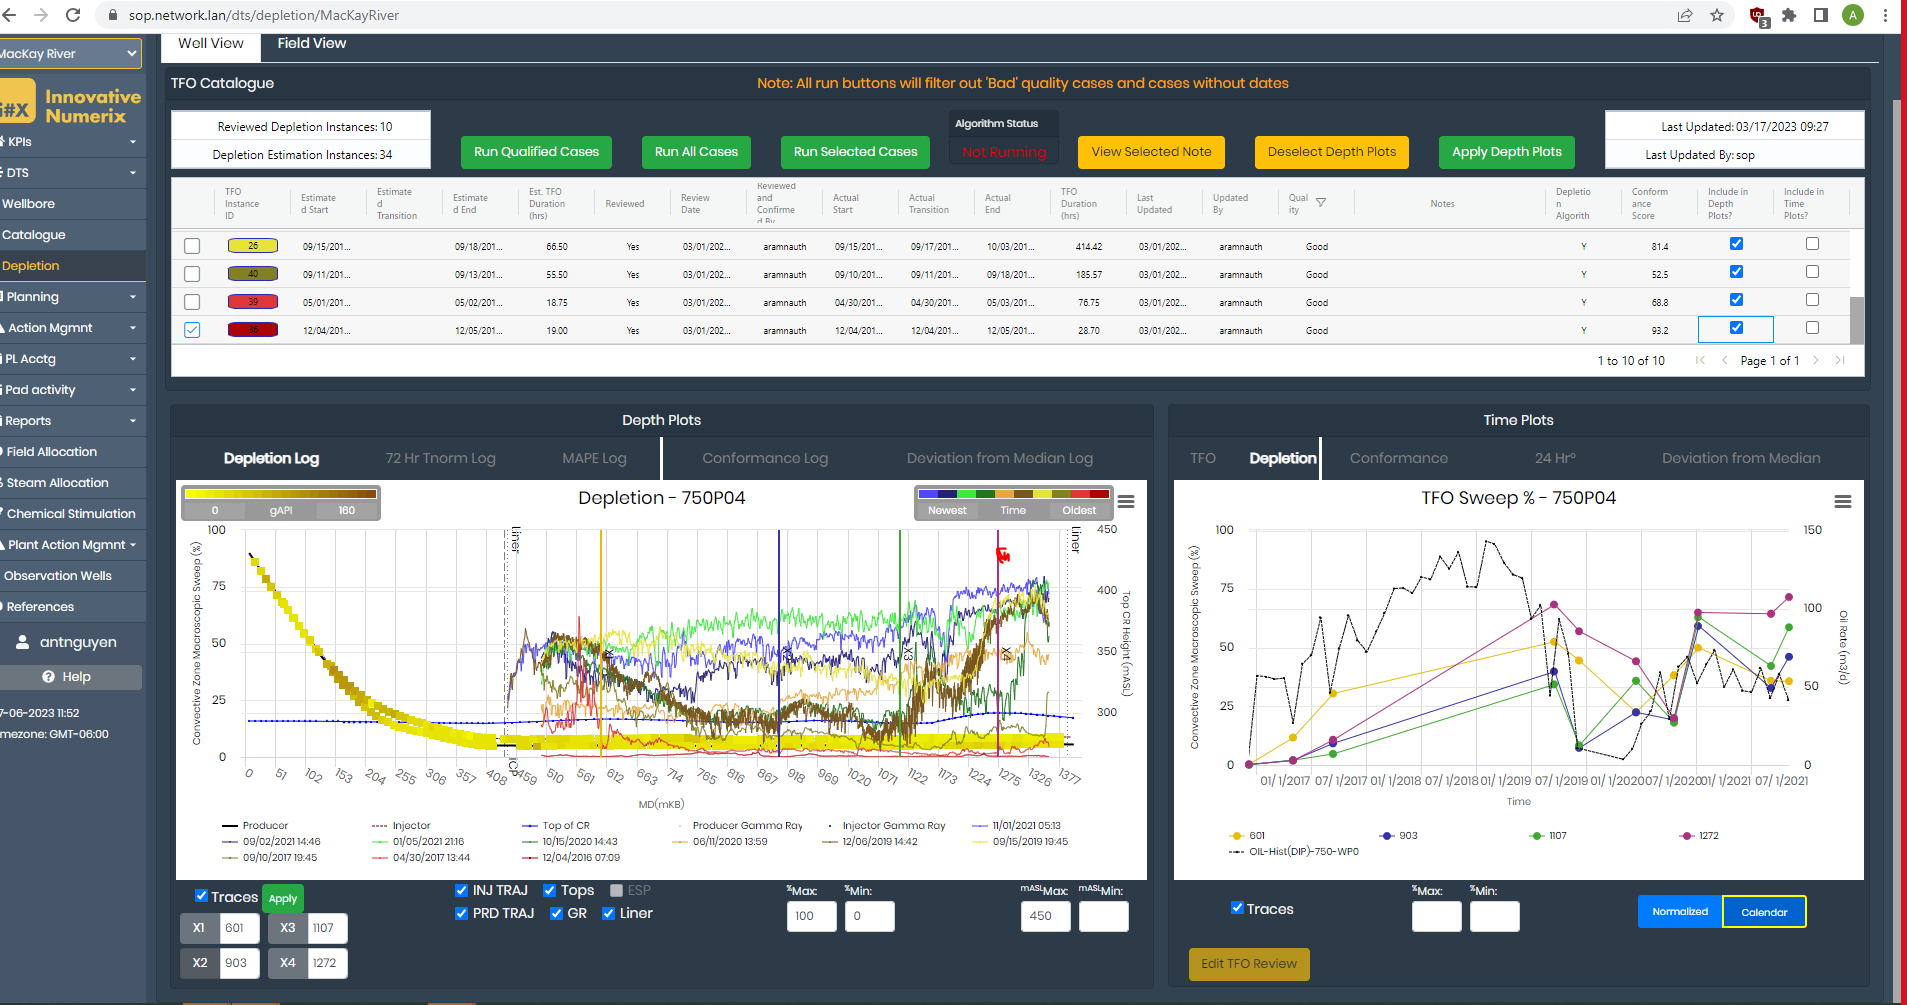
Task: Open the chart options menu on the TFO Sweep plot
Action: pos(1843,502)
